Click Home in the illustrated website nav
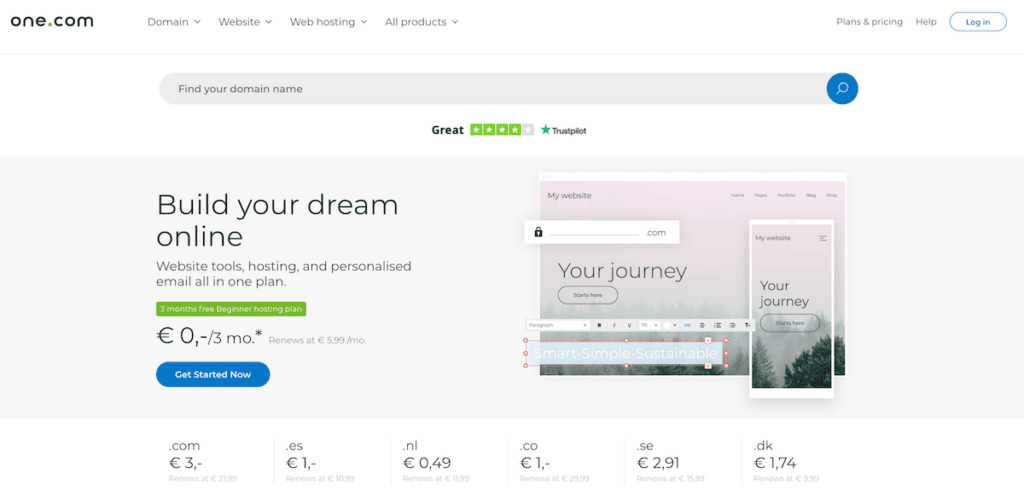The image size is (1024, 503). pos(737,195)
